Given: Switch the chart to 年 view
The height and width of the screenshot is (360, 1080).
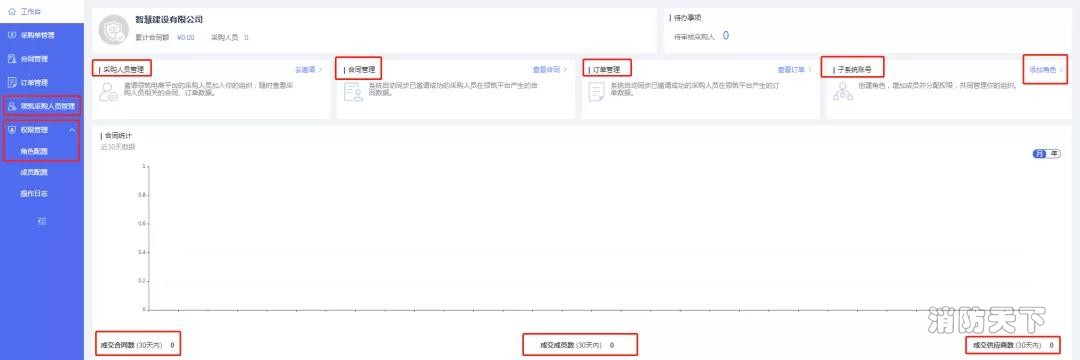Looking at the screenshot, I should [1054, 153].
